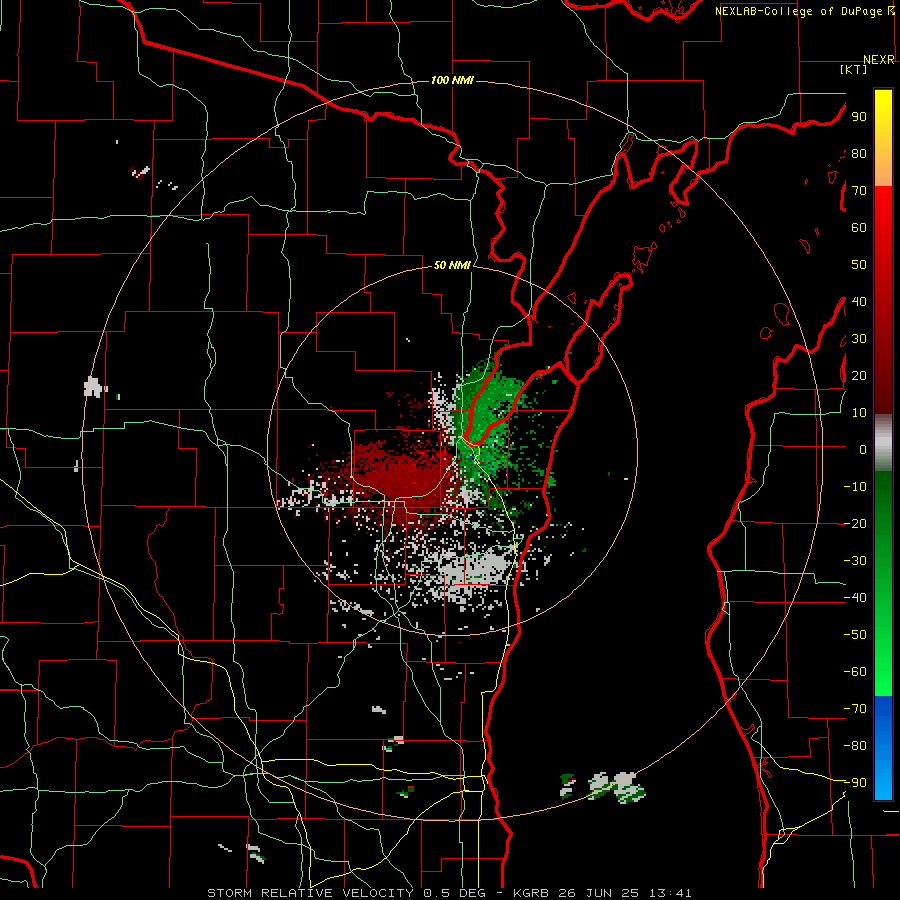The height and width of the screenshot is (900, 900).
Task: Click the negative 40 value on velocity scale
Action: 855,598
